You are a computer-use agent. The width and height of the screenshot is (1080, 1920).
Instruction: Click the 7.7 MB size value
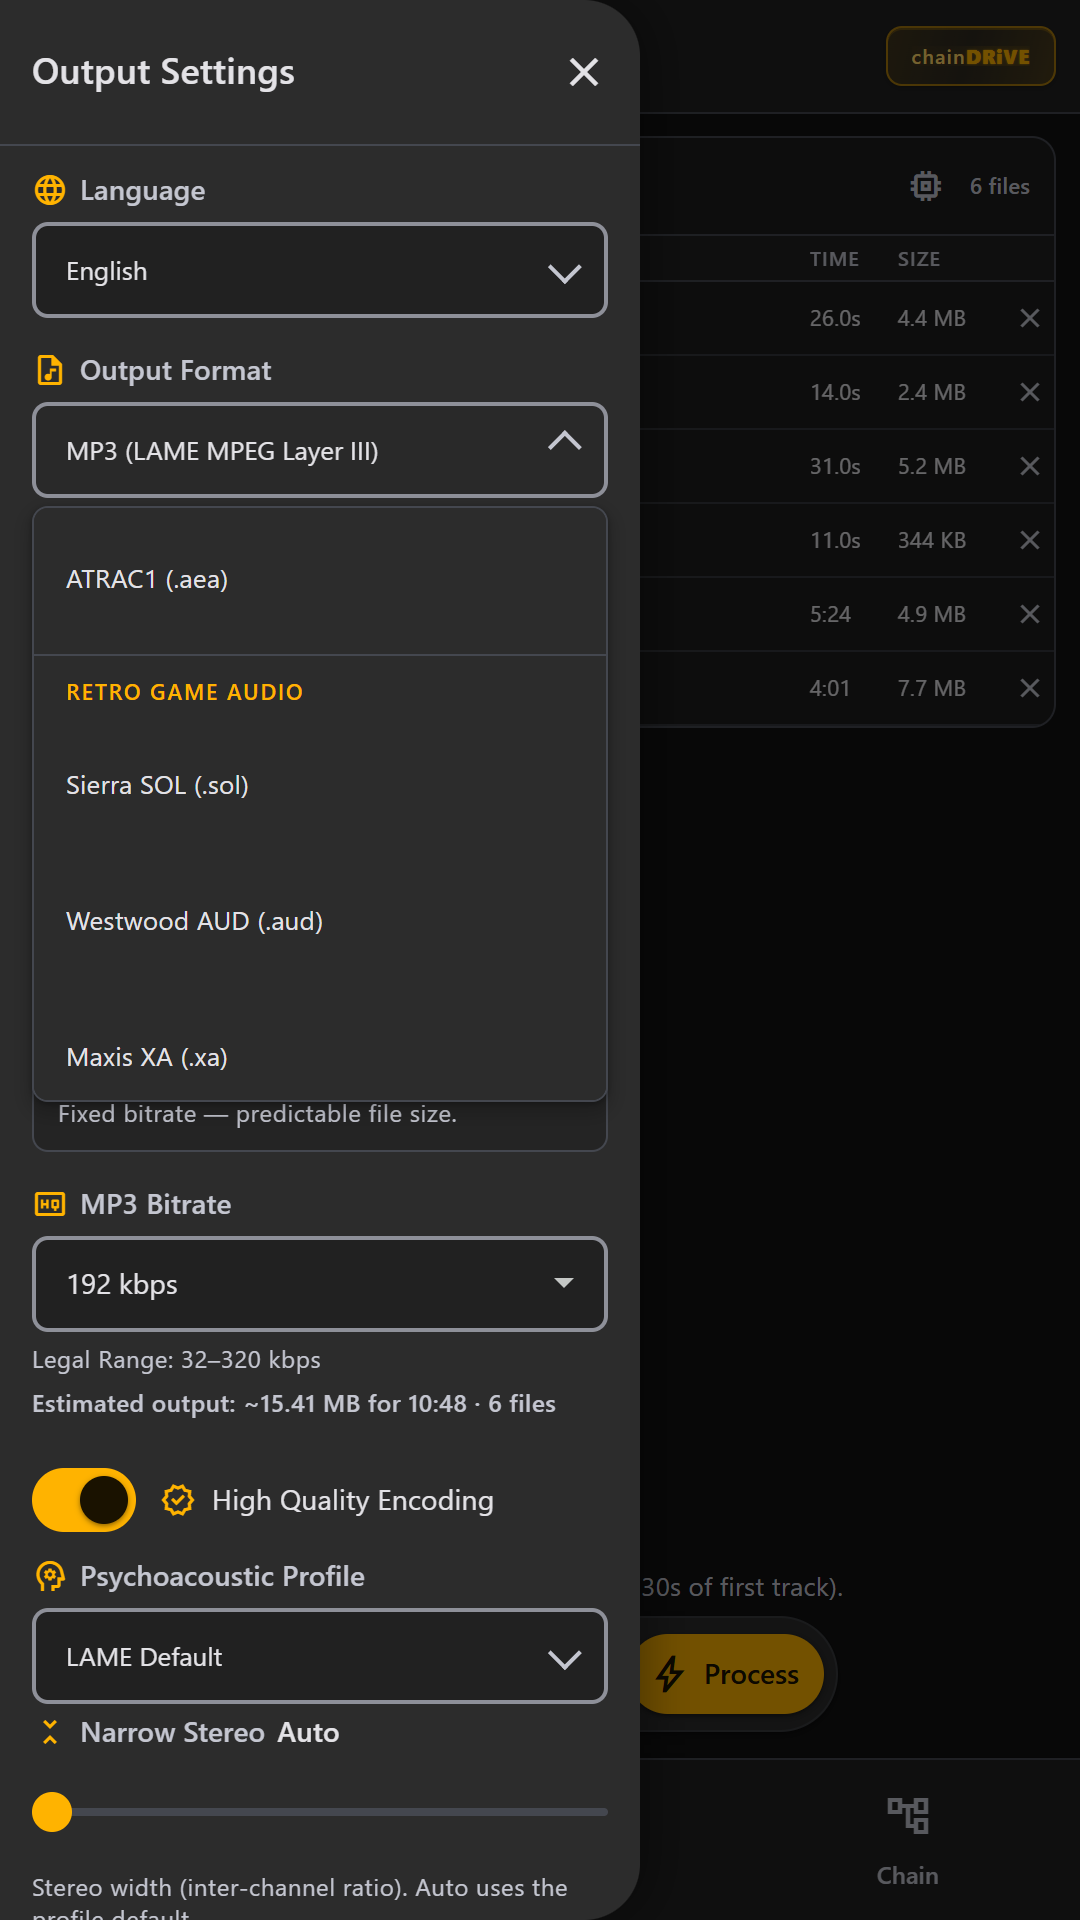[932, 688]
